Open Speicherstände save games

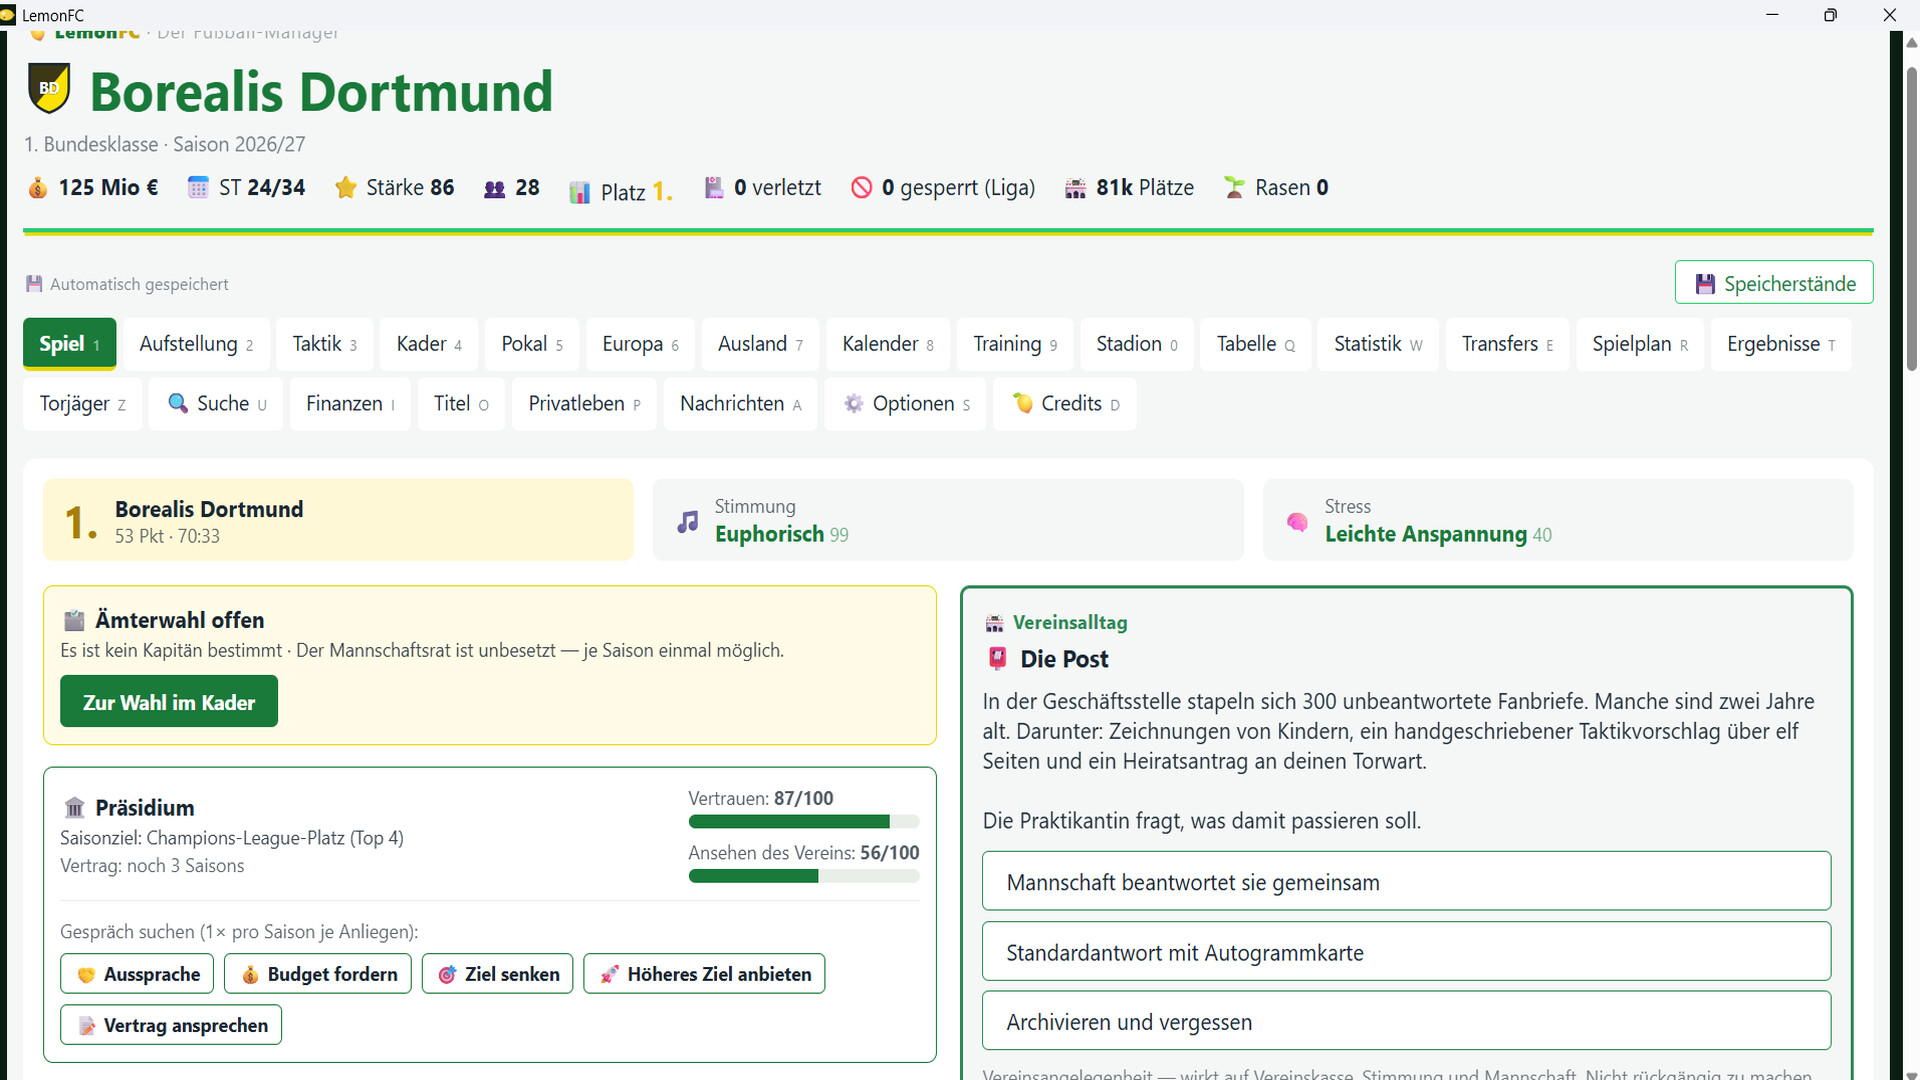(x=1774, y=283)
